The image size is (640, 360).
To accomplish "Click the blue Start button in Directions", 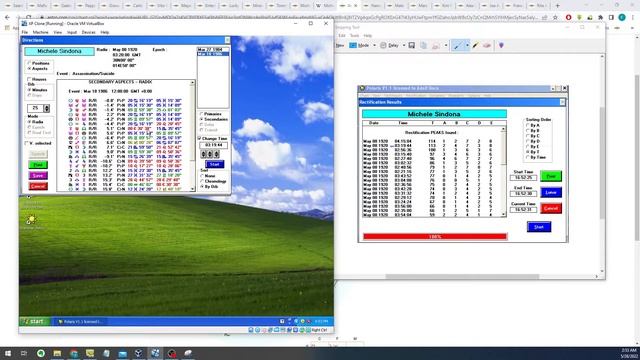I will tap(214, 164).
